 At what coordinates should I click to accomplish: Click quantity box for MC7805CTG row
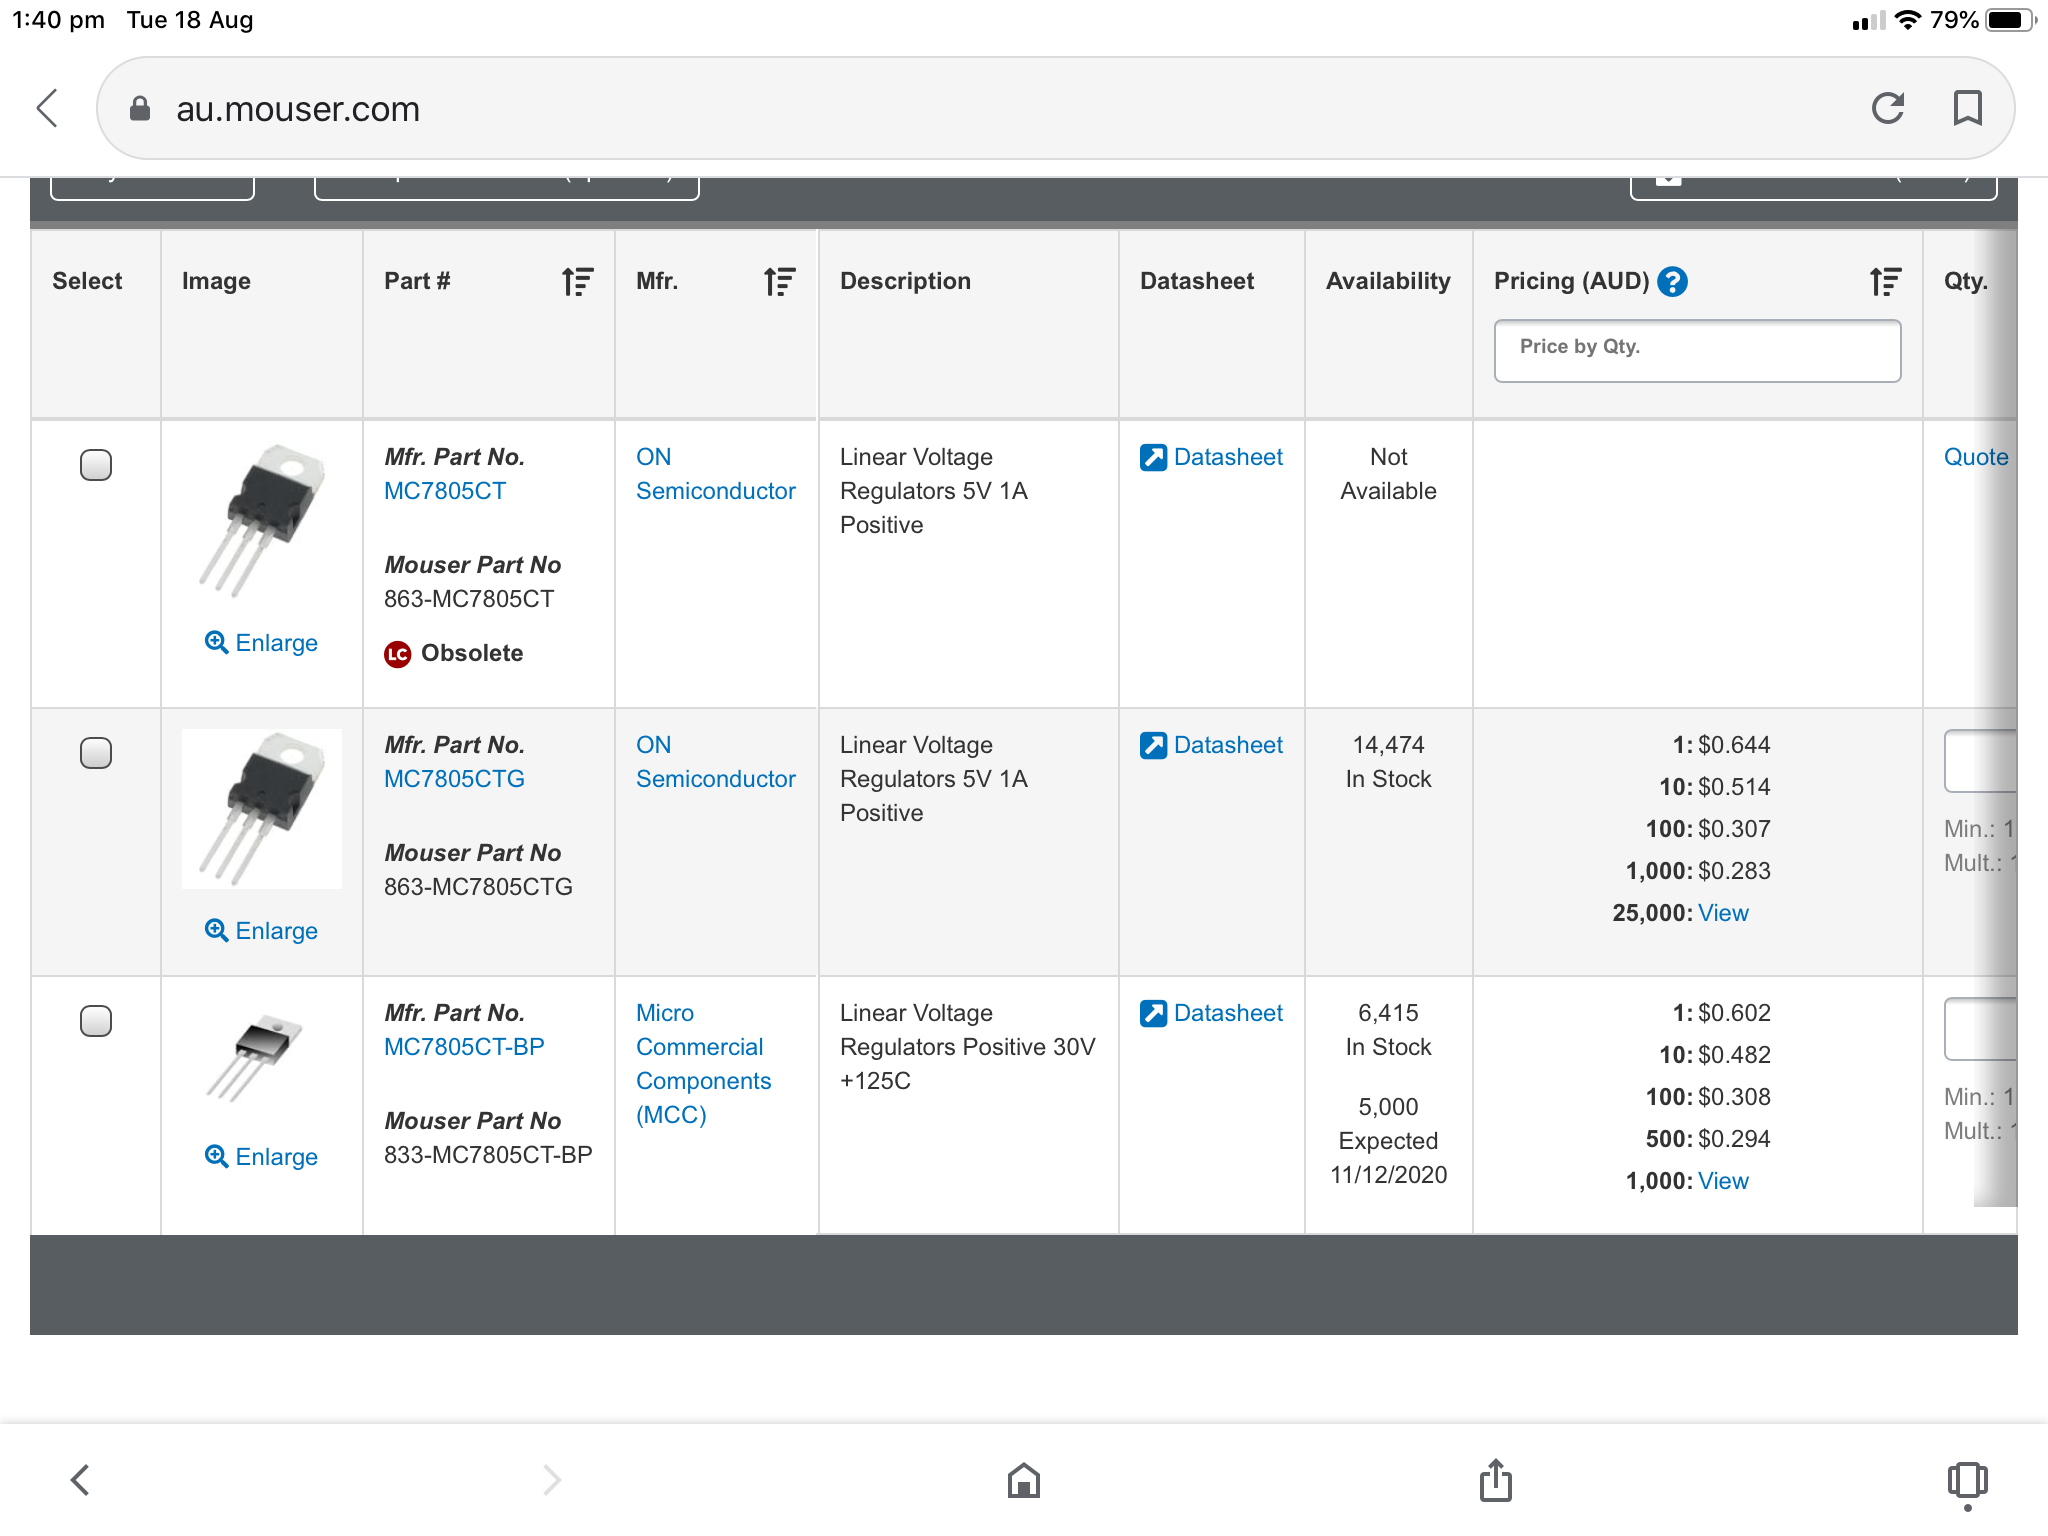coord(1980,761)
